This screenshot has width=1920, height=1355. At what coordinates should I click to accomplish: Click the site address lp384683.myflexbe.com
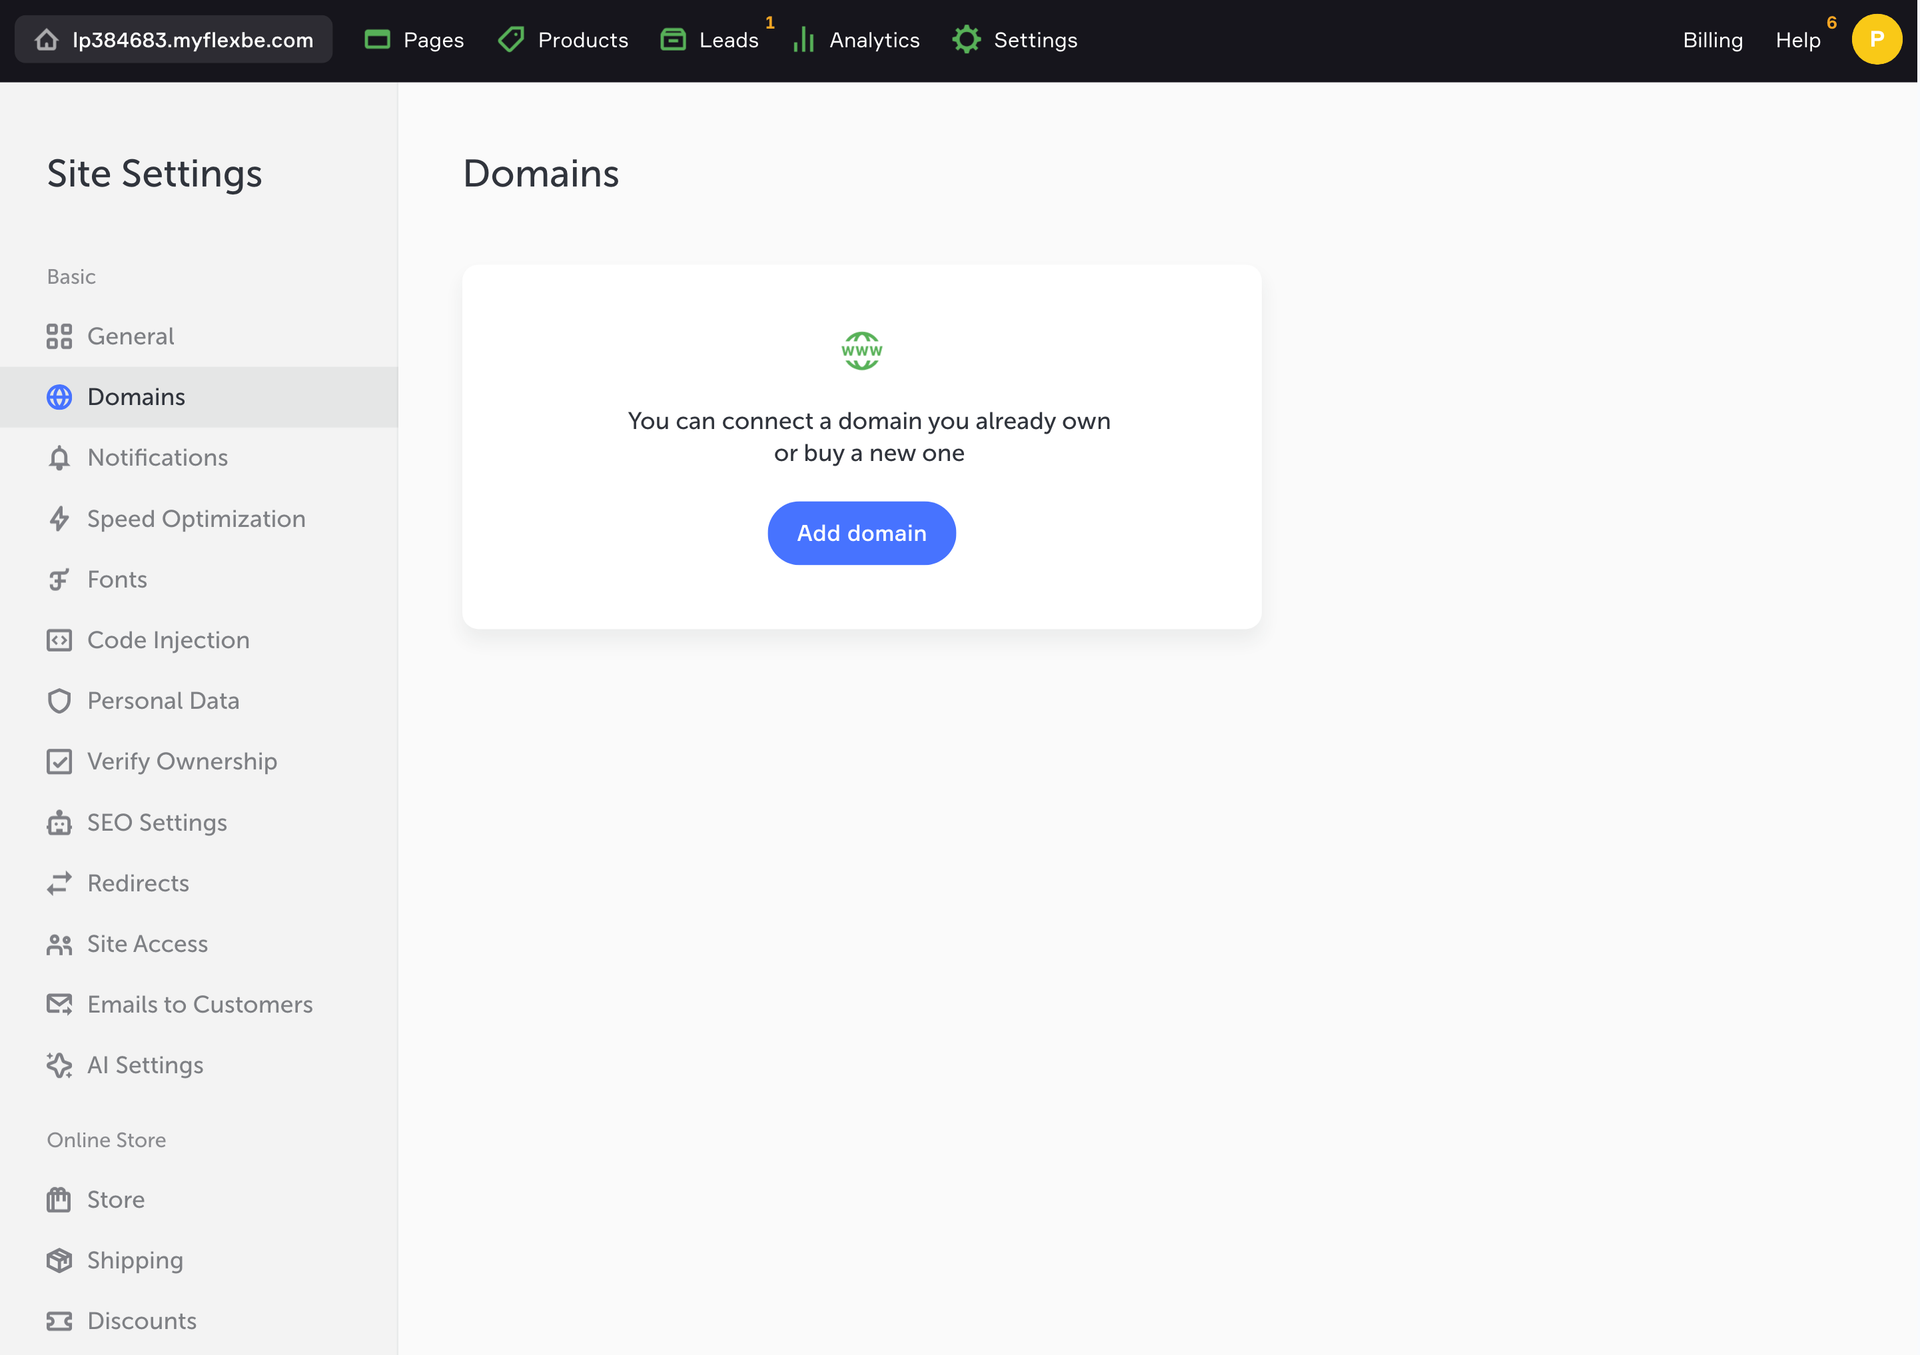[x=193, y=40]
